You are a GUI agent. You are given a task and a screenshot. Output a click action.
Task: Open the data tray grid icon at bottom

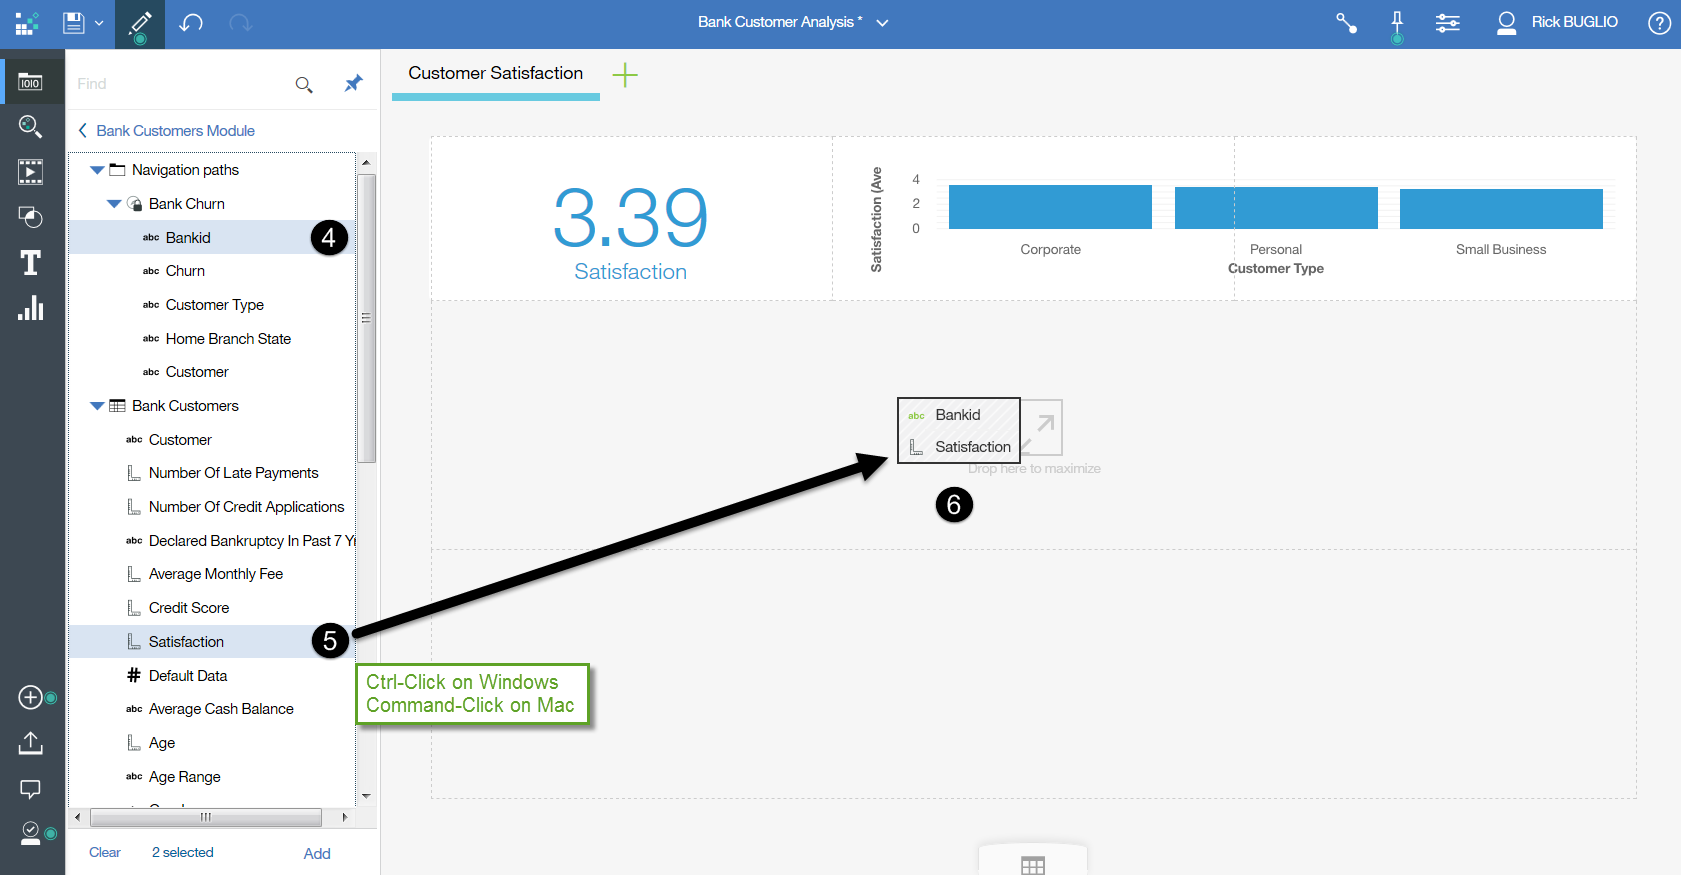click(1033, 864)
